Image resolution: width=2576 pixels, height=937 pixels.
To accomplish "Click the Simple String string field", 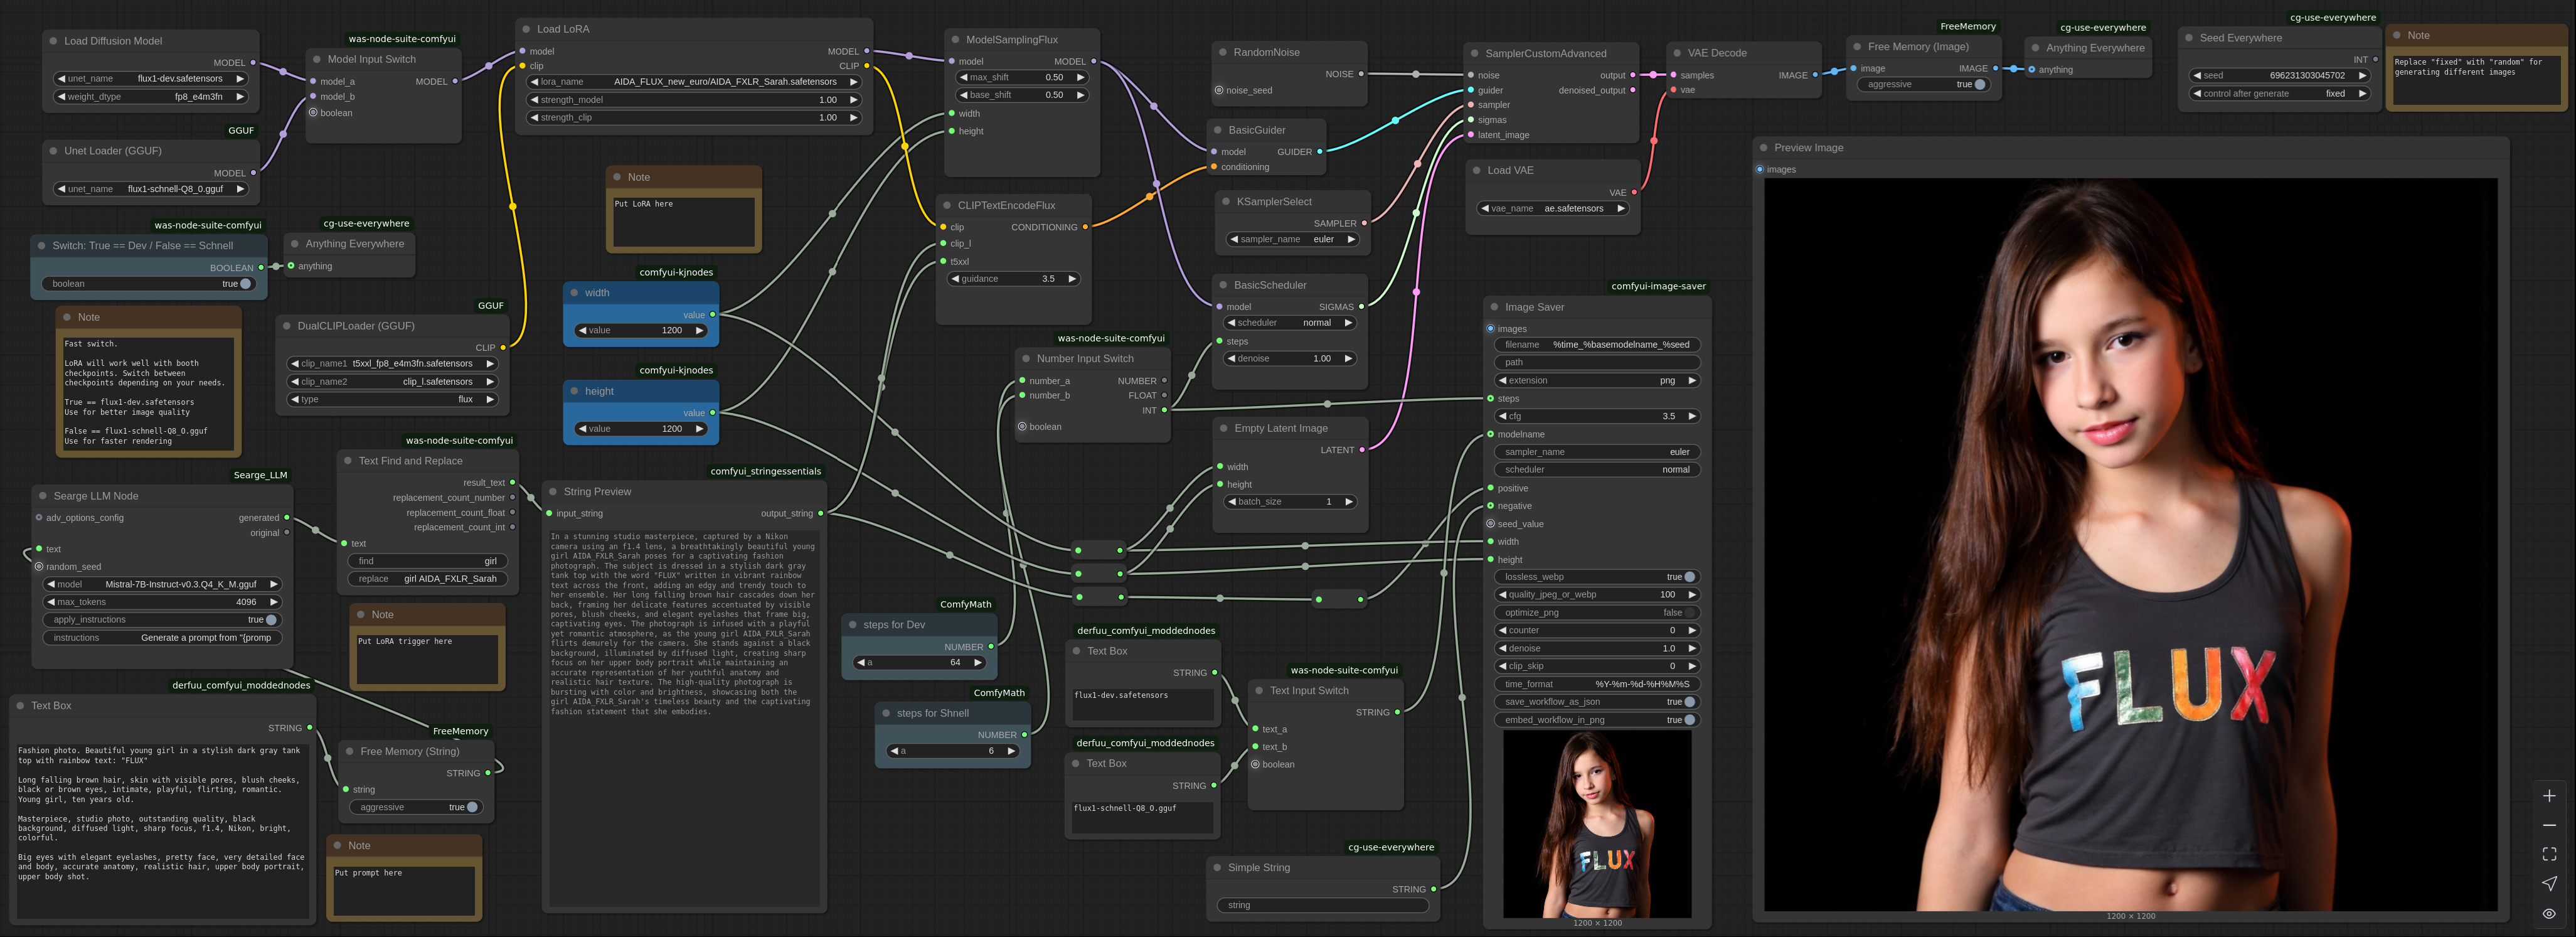I will point(1323,906).
